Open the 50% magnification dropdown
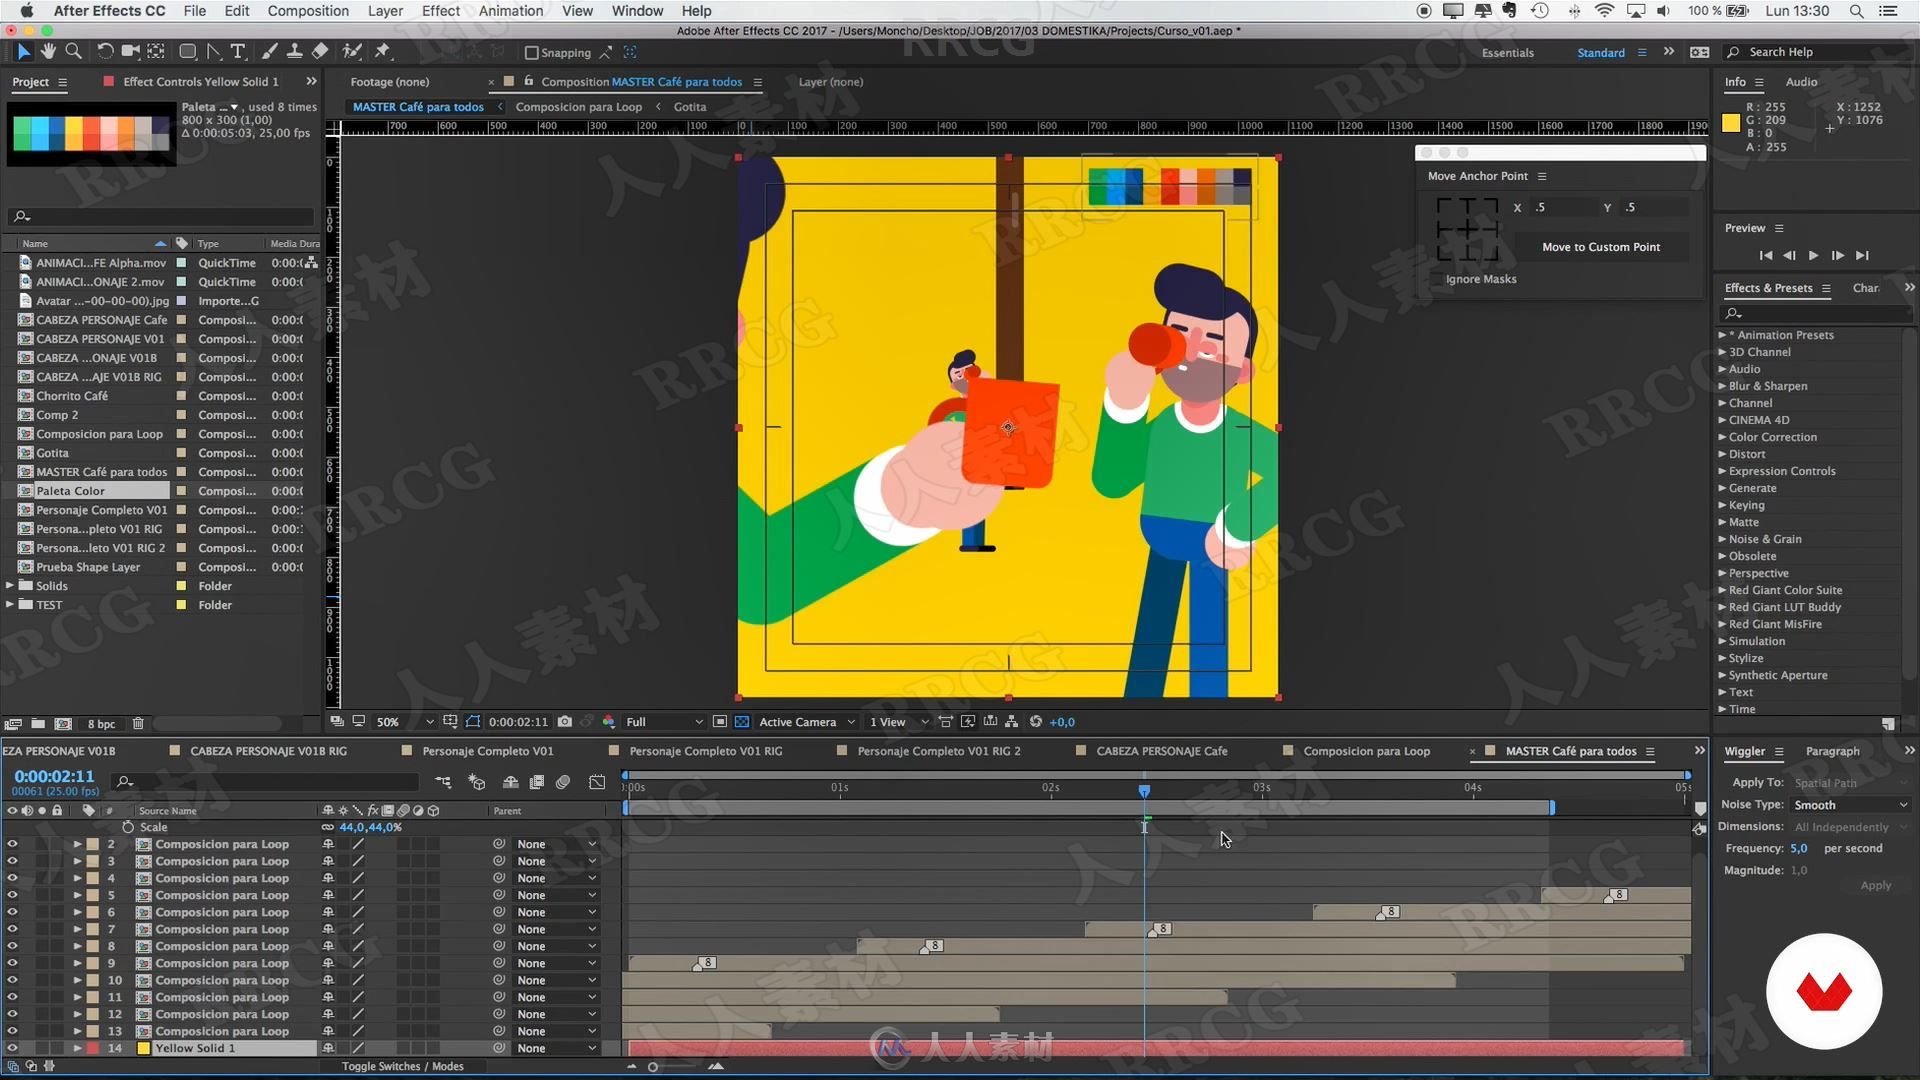This screenshot has width=1920, height=1080. 405,721
